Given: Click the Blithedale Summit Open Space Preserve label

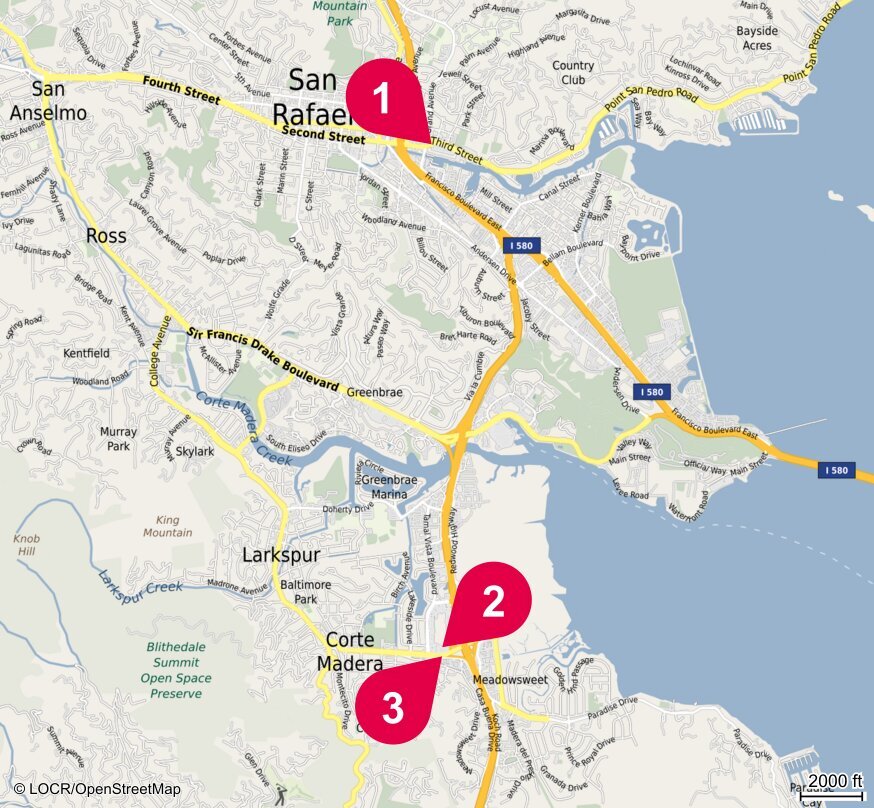Looking at the screenshot, I should point(176,670).
